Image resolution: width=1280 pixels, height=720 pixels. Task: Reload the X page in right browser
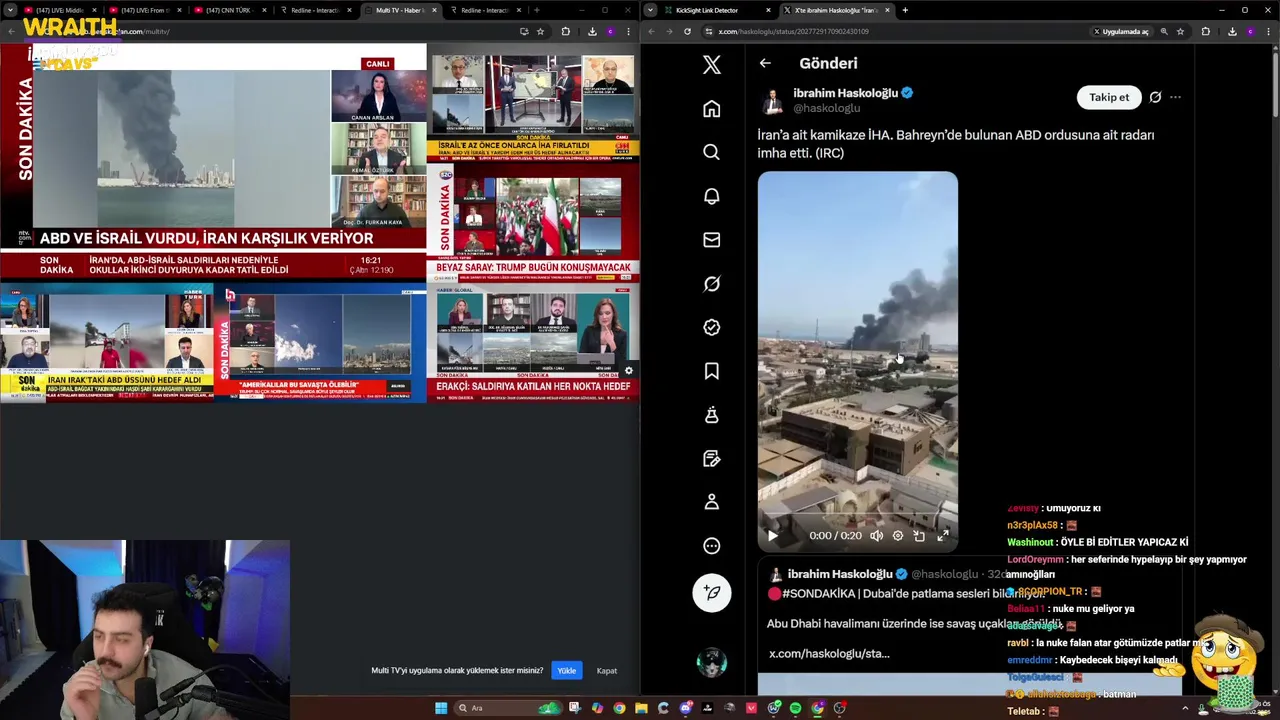[687, 31]
